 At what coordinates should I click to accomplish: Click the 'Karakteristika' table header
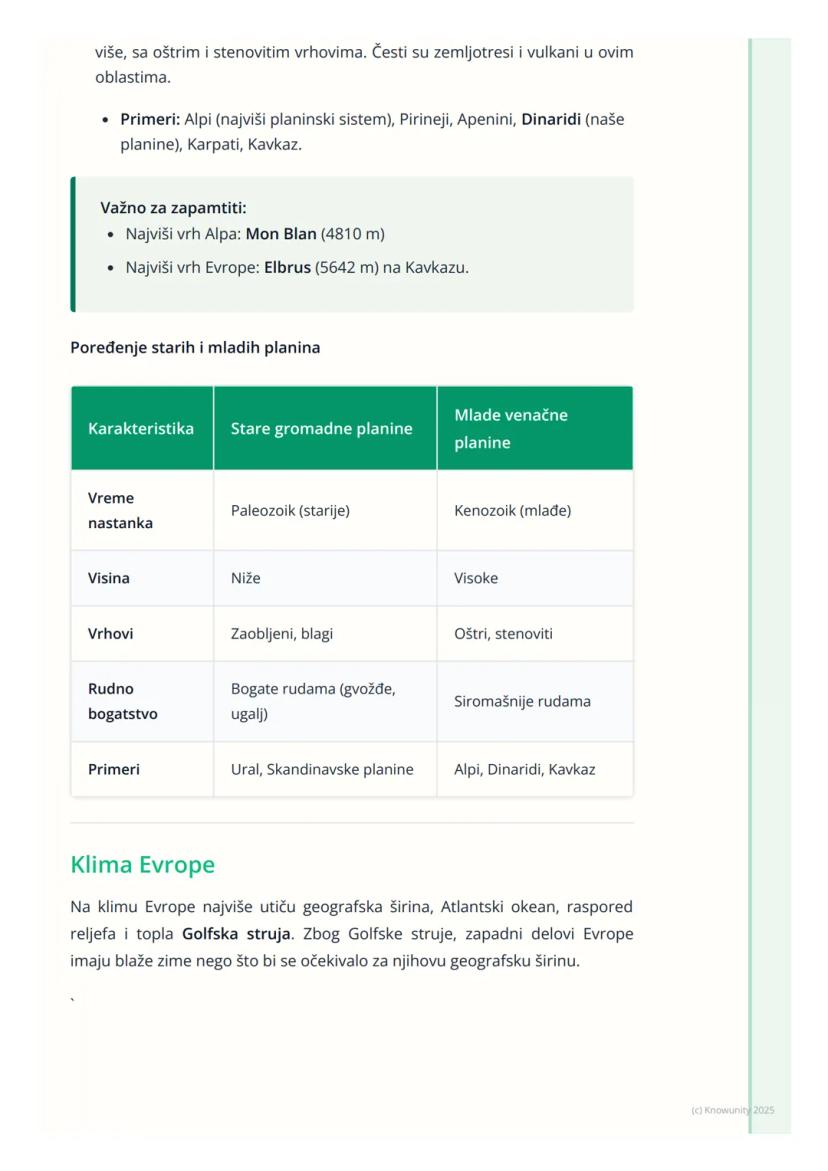[x=141, y=428]
